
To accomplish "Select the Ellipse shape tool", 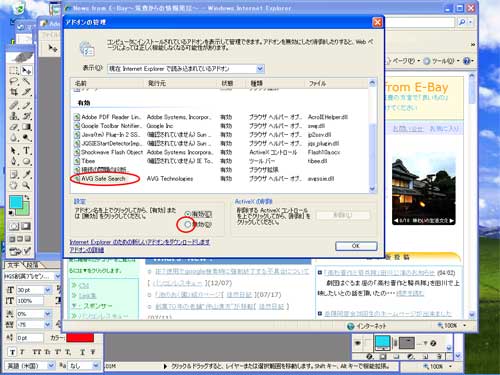I will (26, 162).
